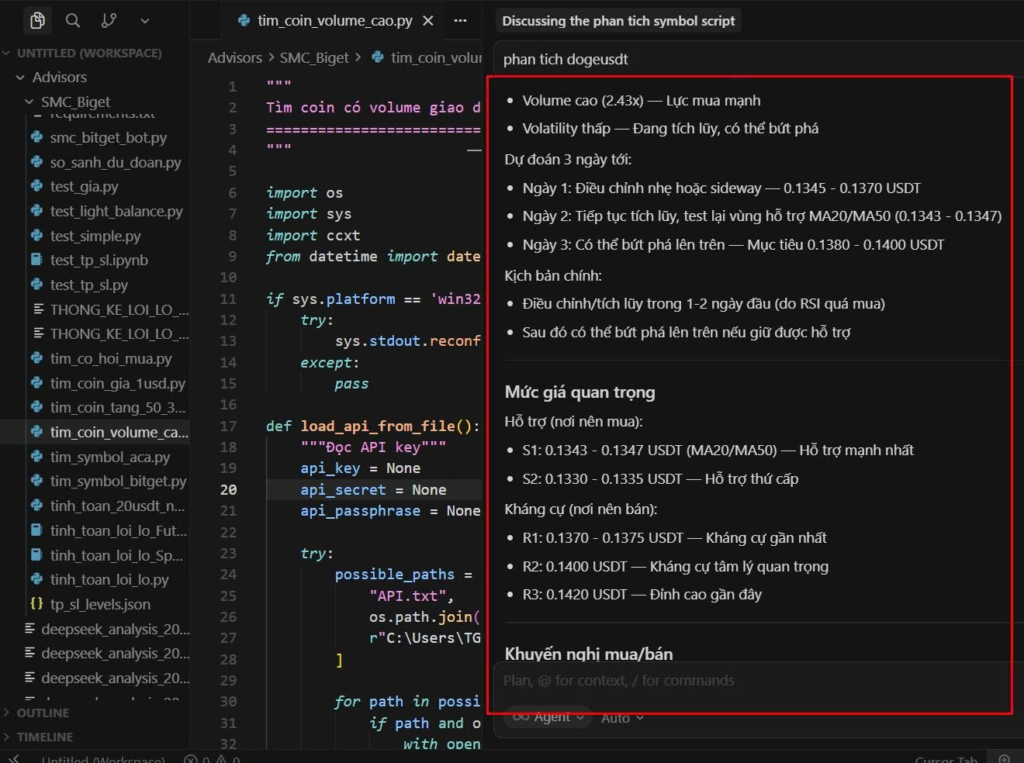Click the tp_sl_levels.json file icon
The image size is (1024, 763).
tap(37, 604)
